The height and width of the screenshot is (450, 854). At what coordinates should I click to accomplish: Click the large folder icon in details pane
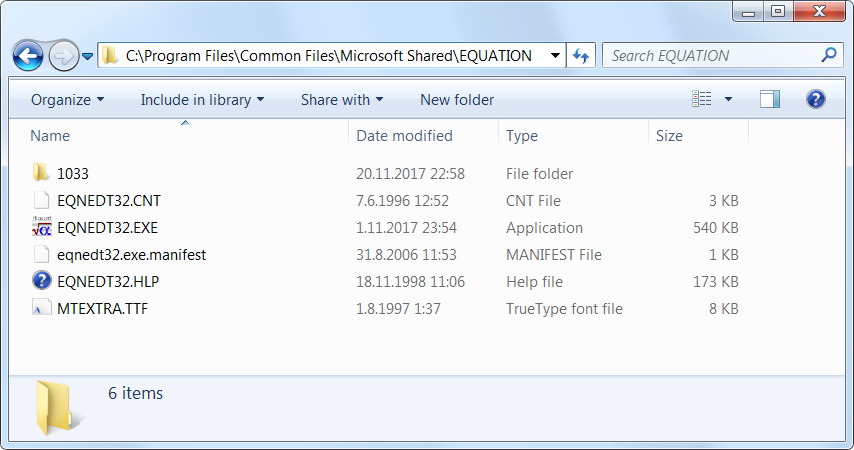(58, 408)
